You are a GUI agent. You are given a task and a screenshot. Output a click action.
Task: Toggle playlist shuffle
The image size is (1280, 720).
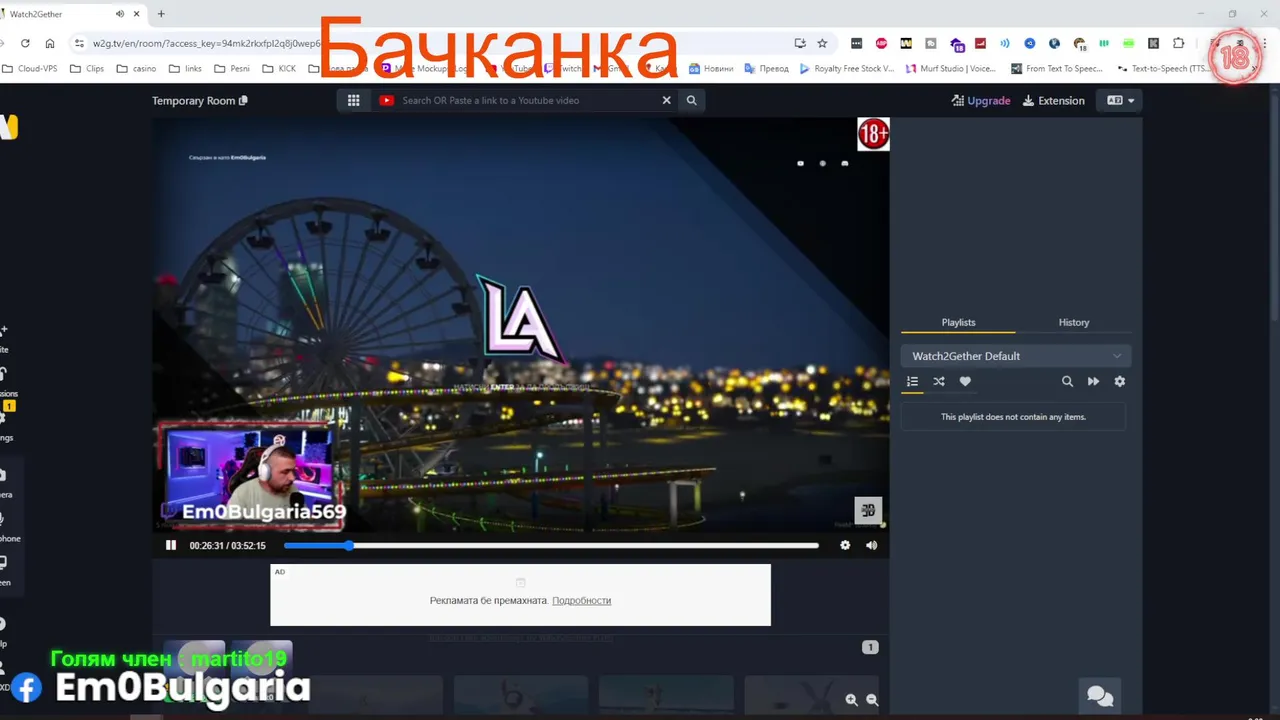[939, 381]
